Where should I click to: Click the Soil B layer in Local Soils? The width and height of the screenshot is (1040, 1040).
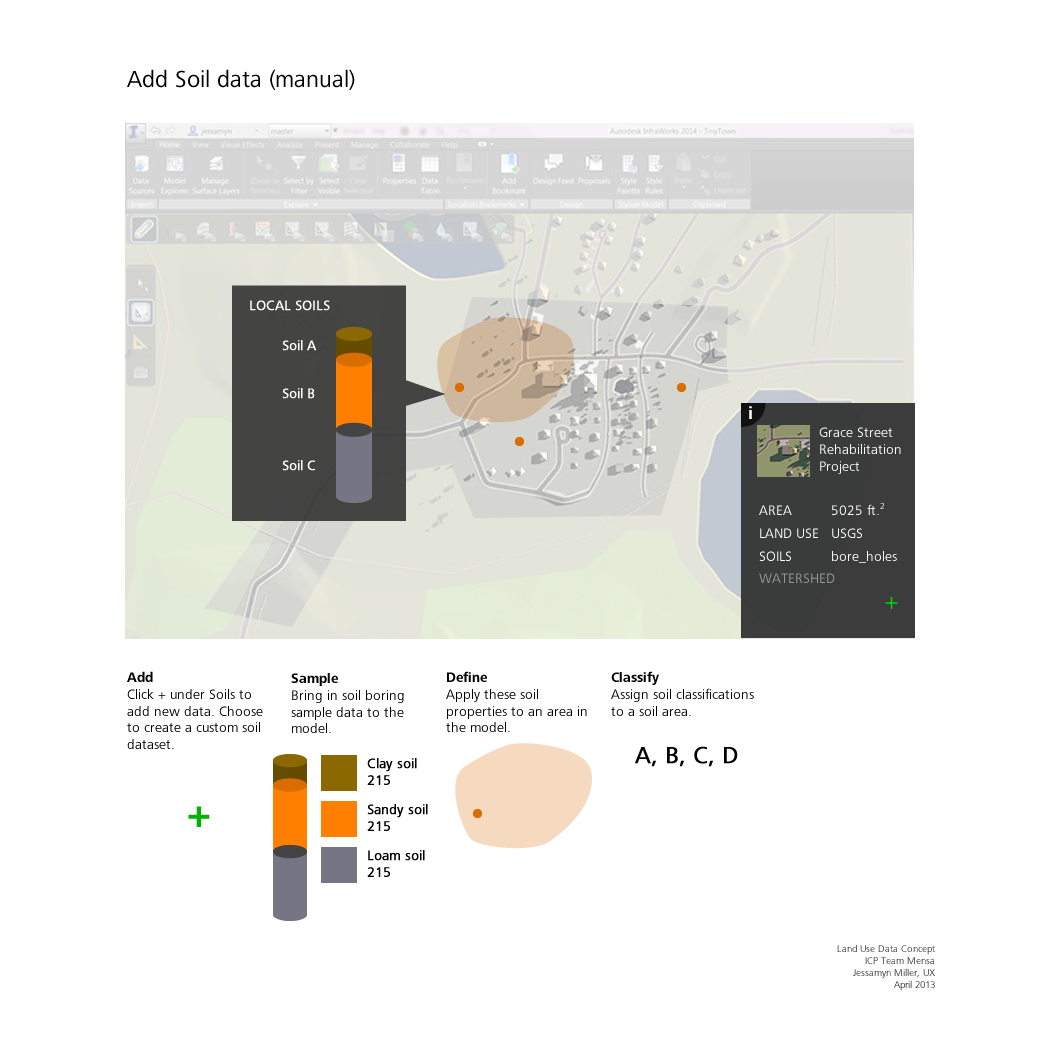pos(354,393)
